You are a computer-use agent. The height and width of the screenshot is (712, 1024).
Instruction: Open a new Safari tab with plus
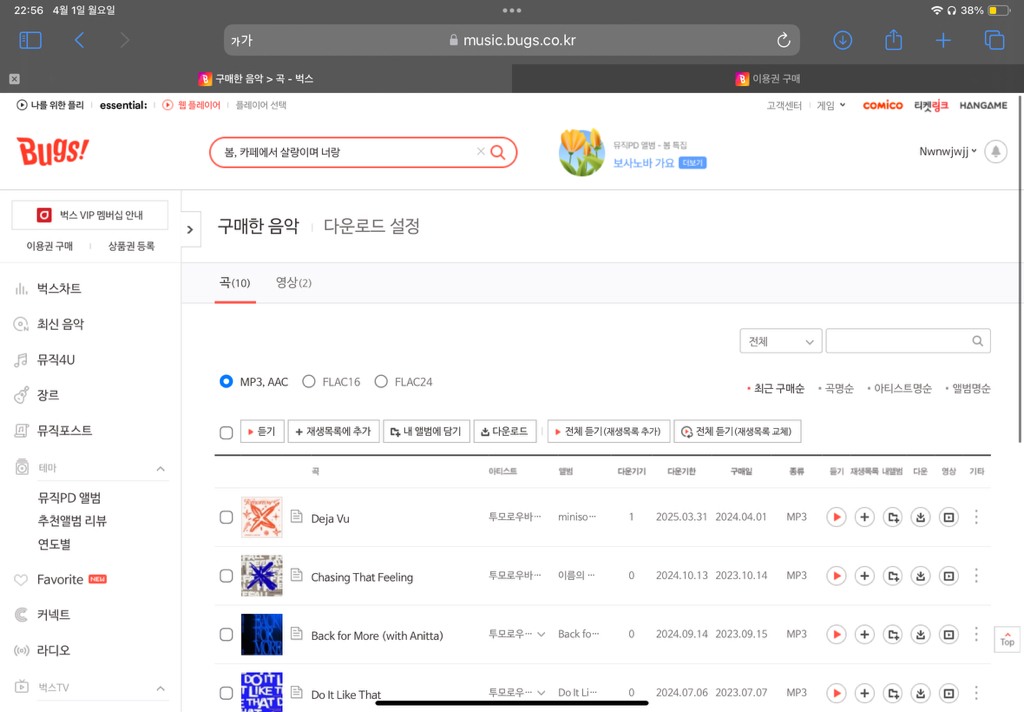(943, 40)
